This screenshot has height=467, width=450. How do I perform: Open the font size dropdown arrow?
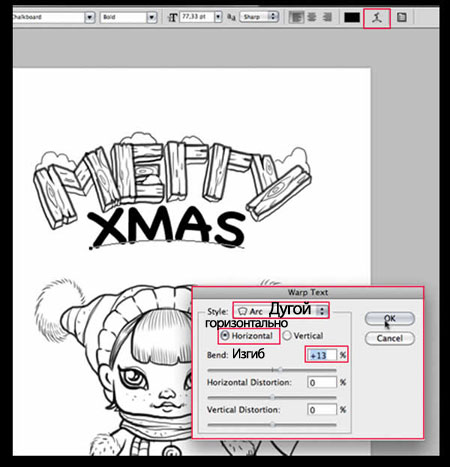[x=218, y=17]
